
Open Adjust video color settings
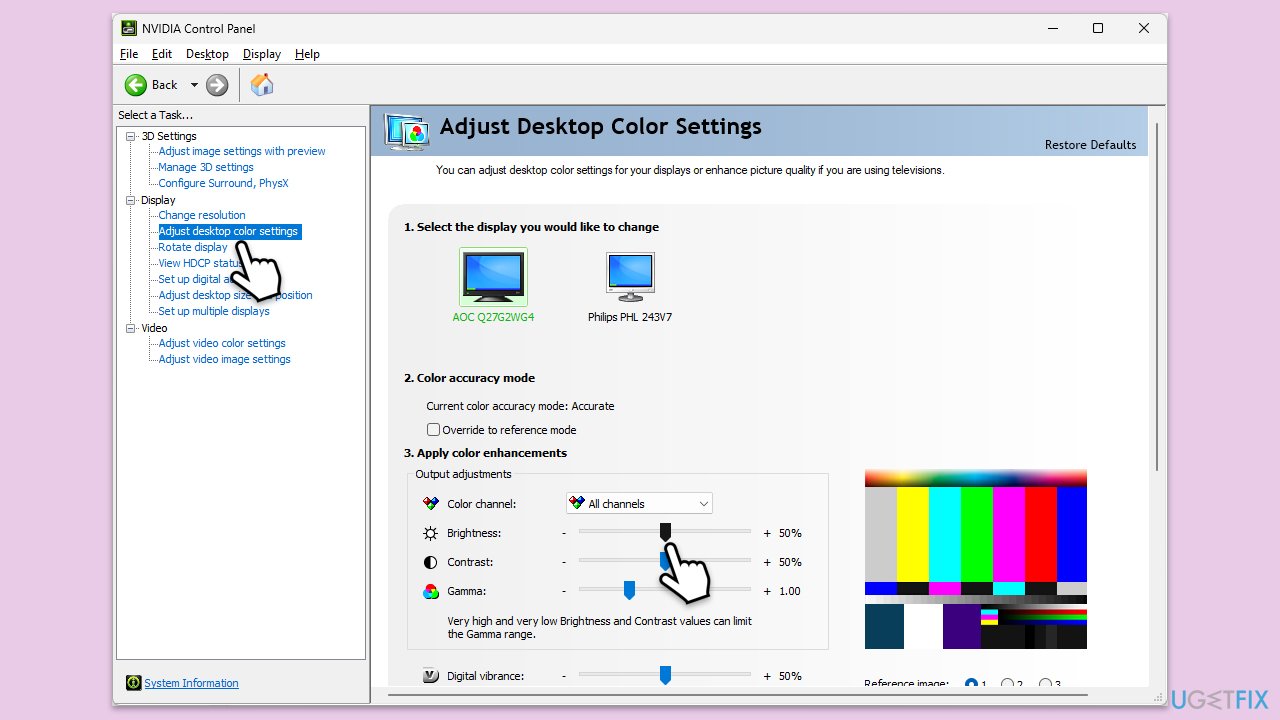tap(222, 343)
